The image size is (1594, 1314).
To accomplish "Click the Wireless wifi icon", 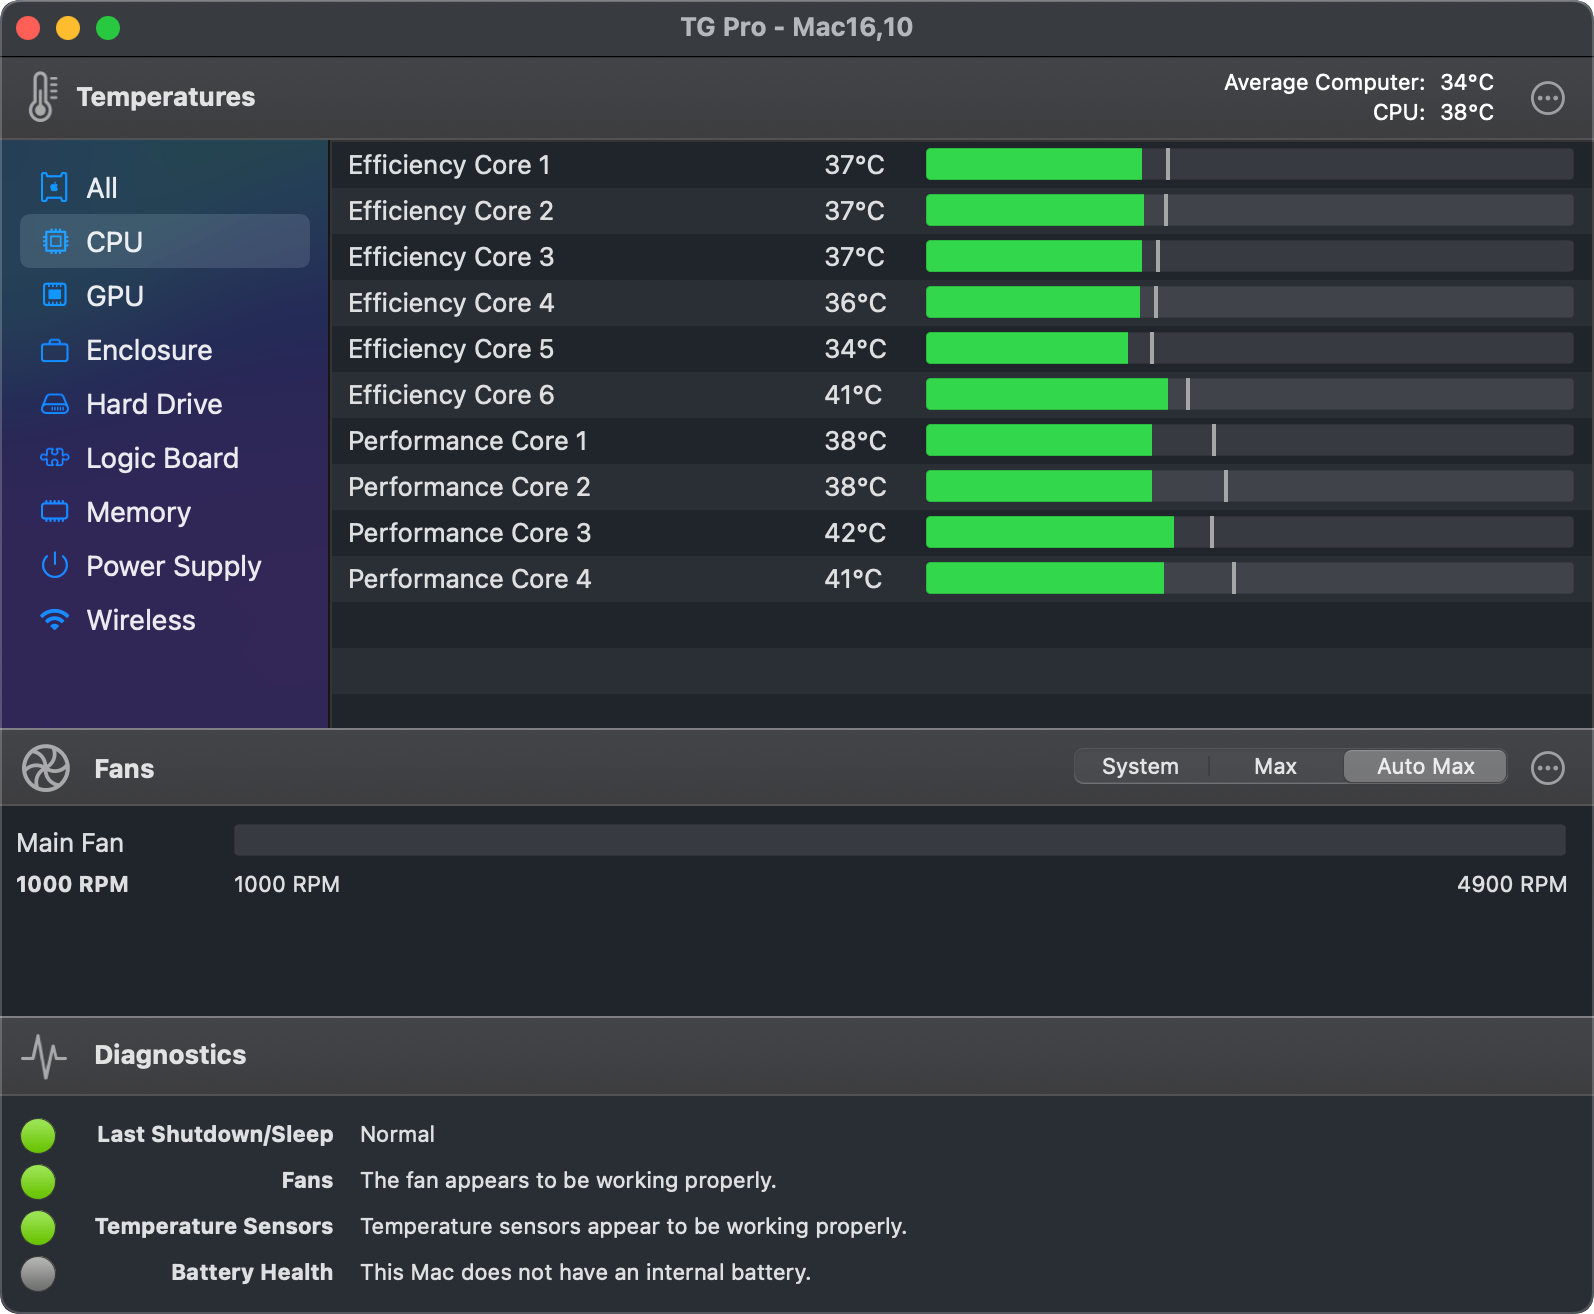I will click(55, 620).
